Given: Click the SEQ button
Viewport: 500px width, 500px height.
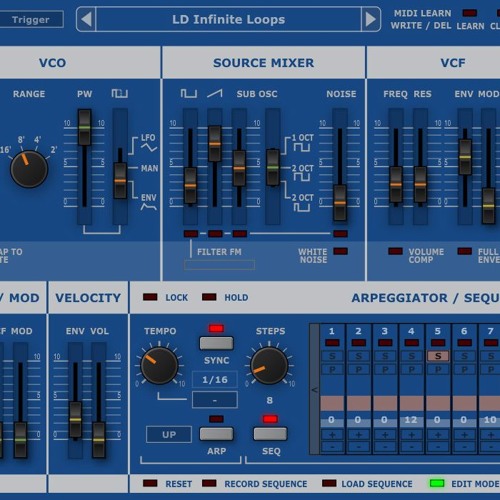Looking at the screenshot, I should point(270,434).
